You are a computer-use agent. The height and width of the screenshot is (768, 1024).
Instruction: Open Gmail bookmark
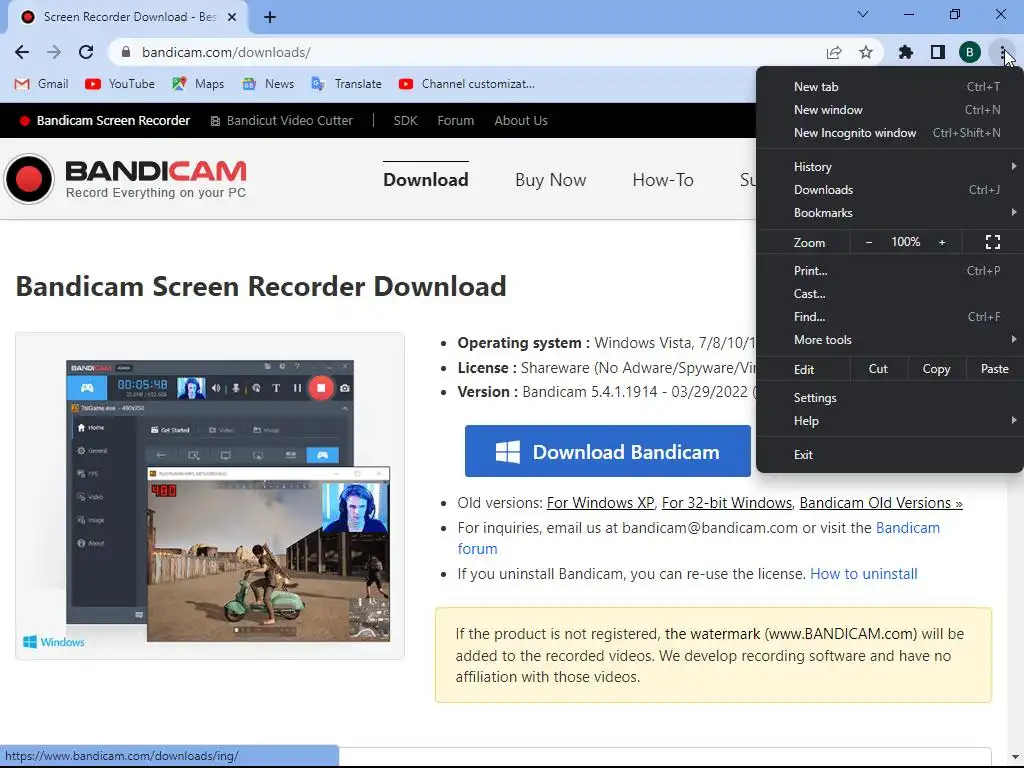tap(41, 84)
